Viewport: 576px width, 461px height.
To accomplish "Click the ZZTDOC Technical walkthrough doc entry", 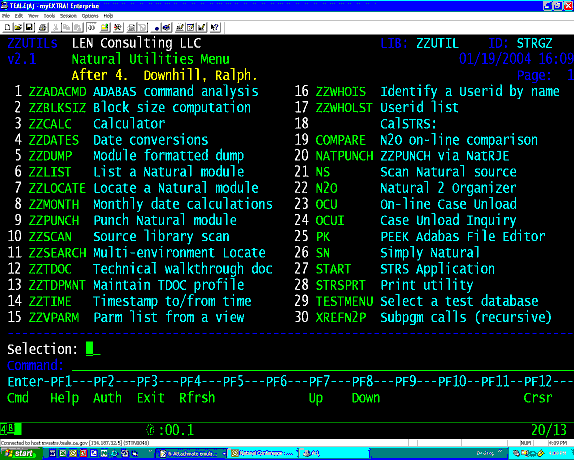I will [x=140, y=269].
